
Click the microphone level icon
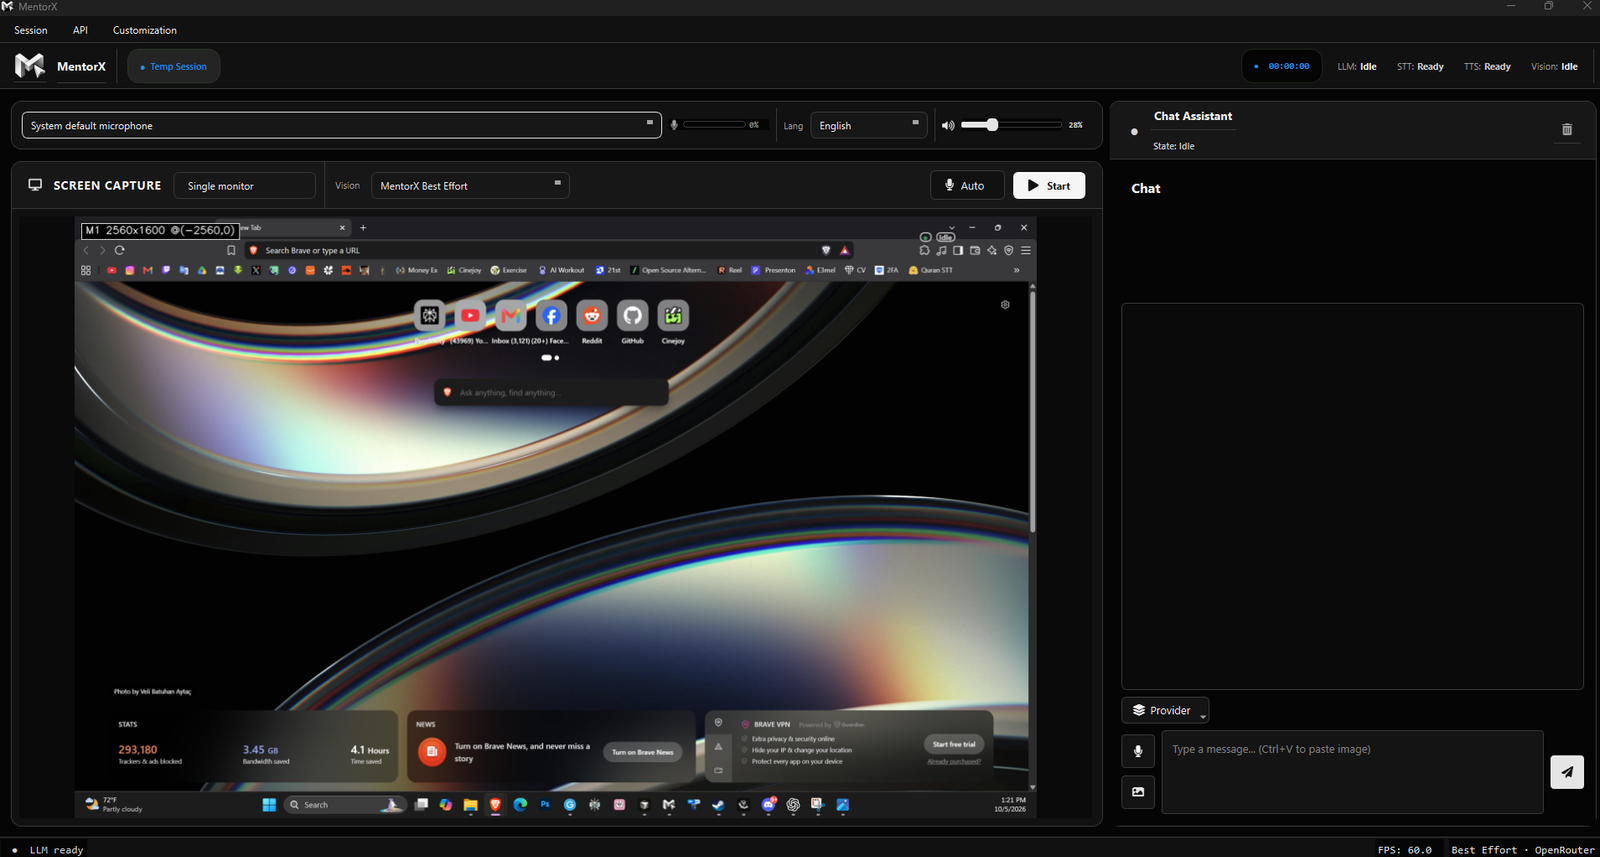pyautogui.click(x=674, y=125)
